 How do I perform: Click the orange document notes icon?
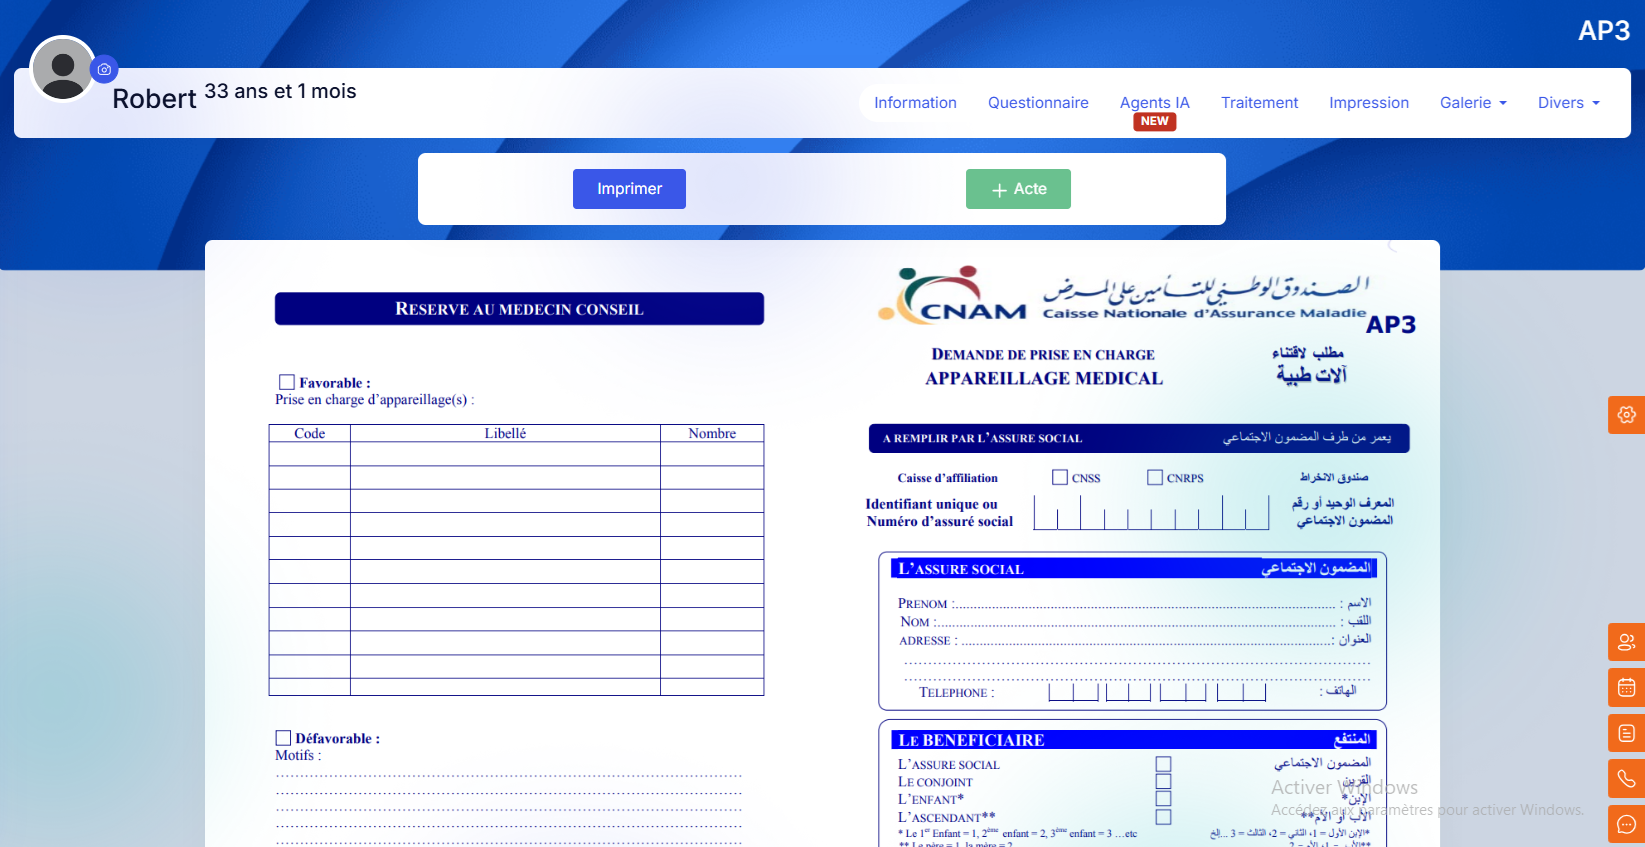click(x=1626, y=734)
